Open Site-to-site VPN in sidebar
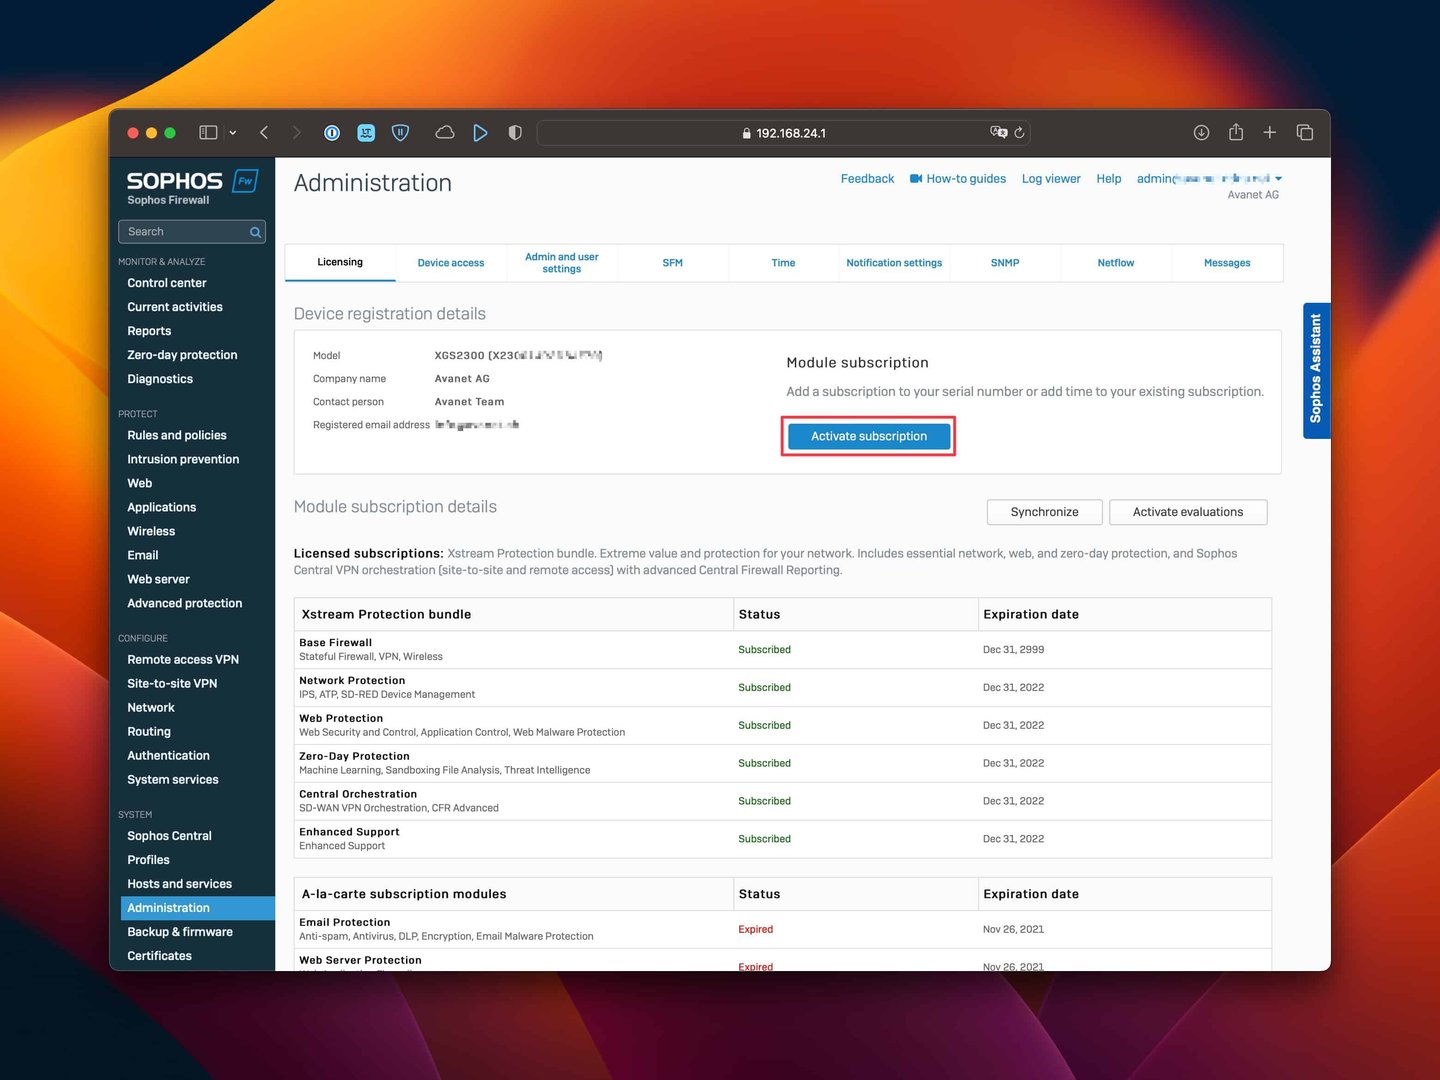The height and width of the screenshot is (1080, 1440). (172, 683)
